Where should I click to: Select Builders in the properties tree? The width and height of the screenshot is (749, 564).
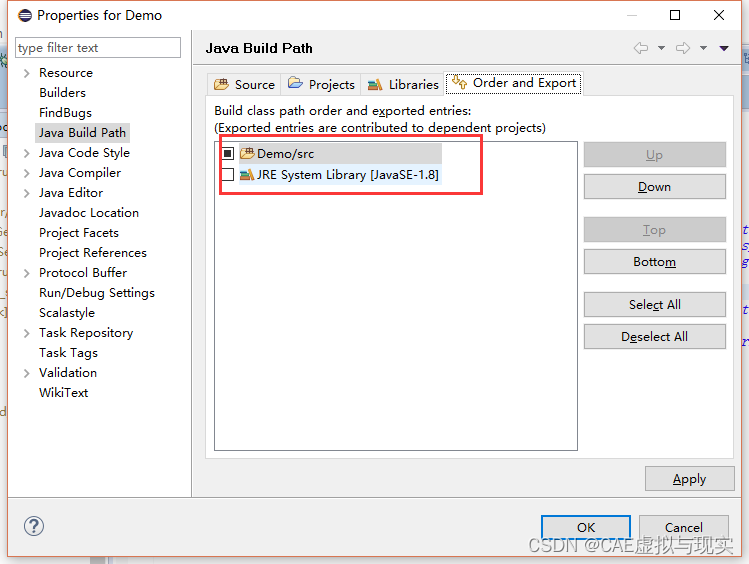click(x=63, y=93)
